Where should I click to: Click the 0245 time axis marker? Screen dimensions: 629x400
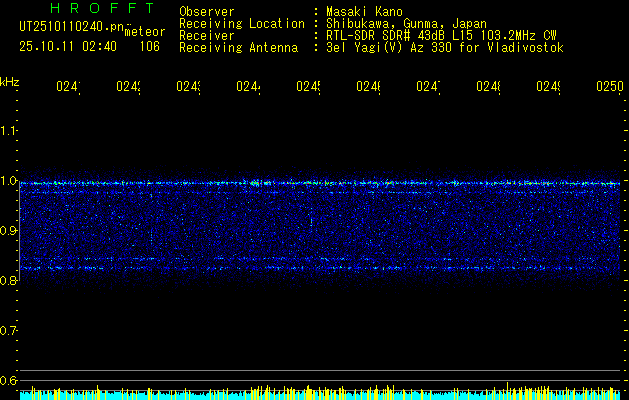tap(308, 87)
